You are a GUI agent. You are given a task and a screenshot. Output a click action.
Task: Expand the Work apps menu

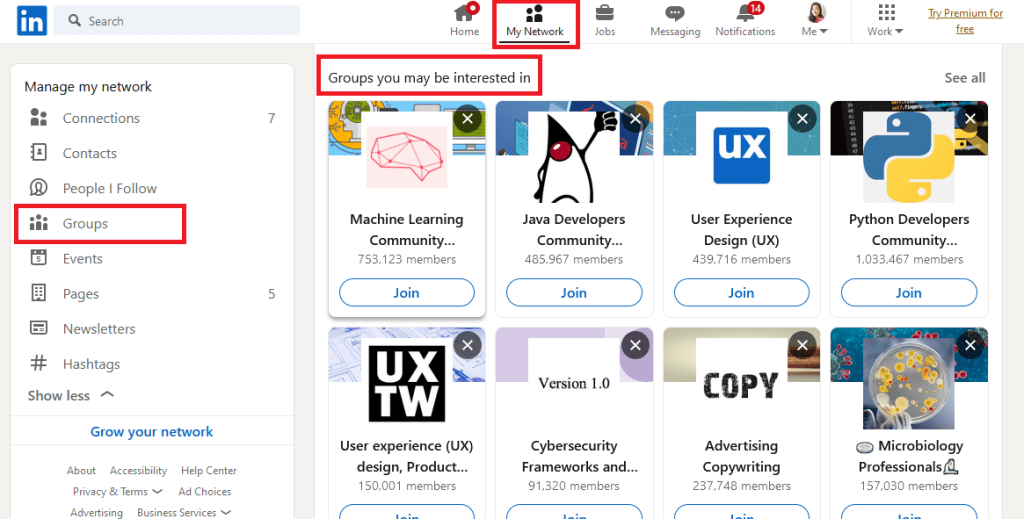coord(886,20)
